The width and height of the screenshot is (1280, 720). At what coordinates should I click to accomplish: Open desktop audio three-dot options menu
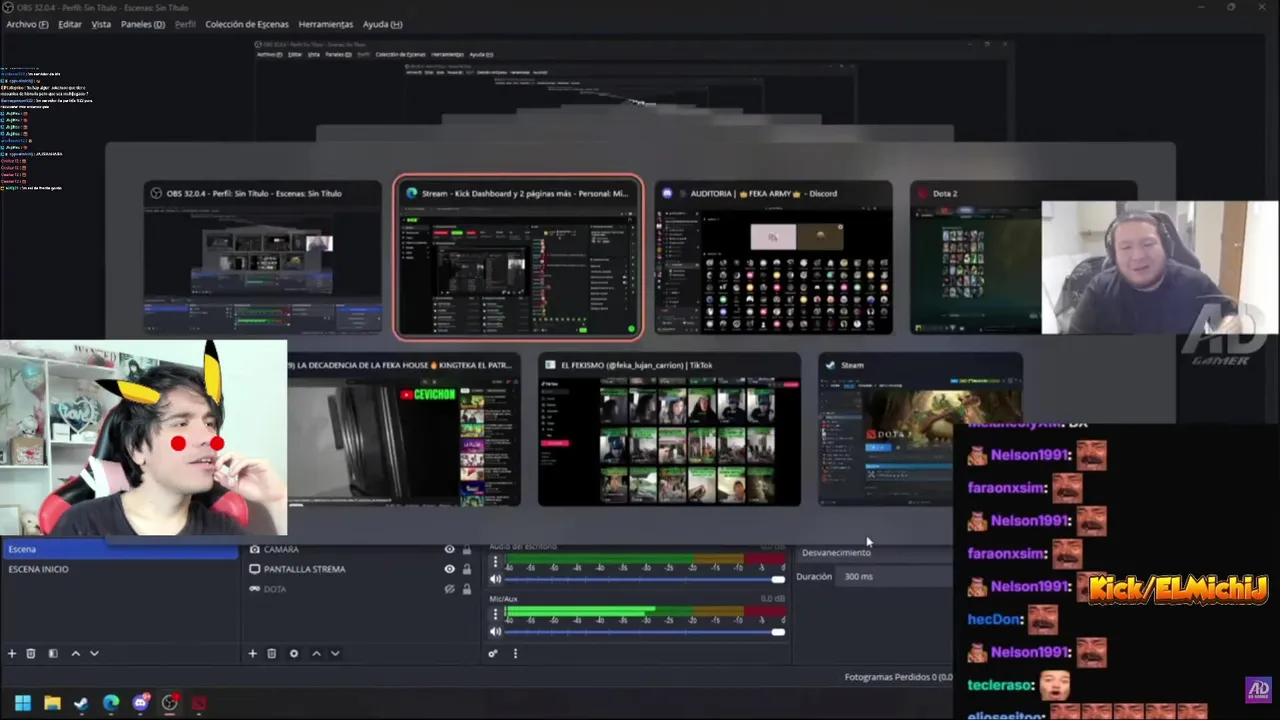[495, 562]
